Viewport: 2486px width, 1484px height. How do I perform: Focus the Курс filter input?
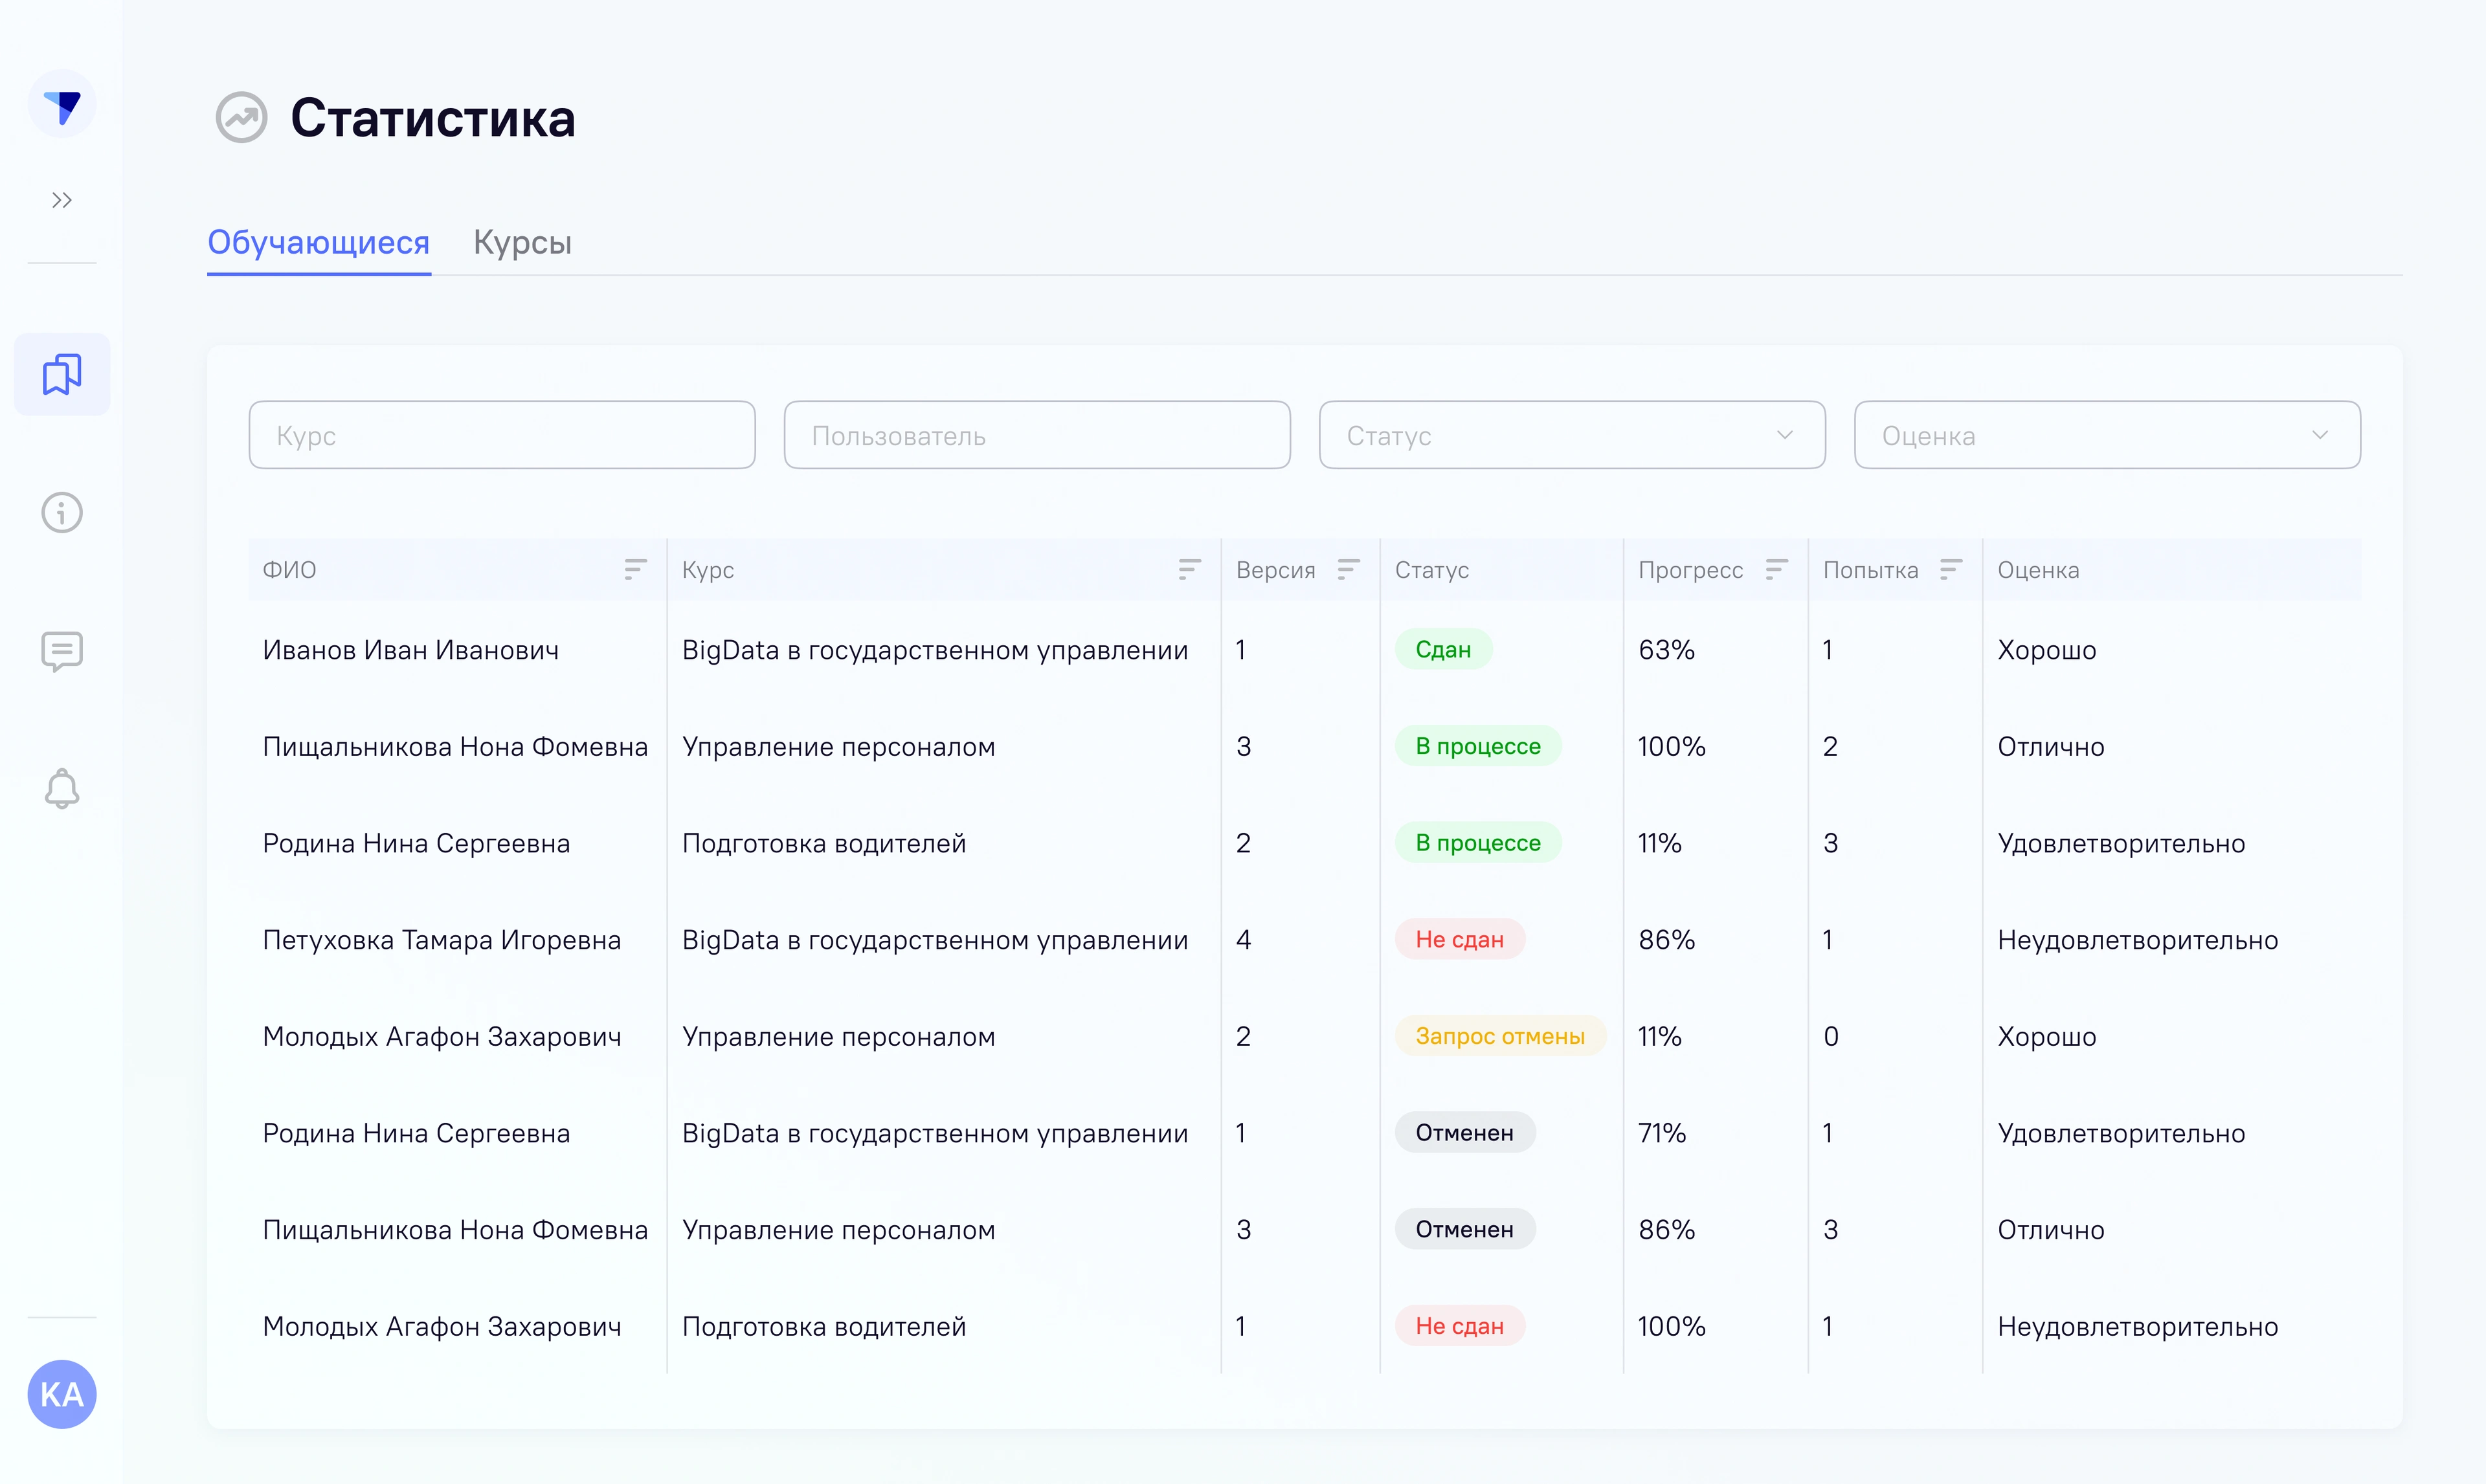coord(502,435)
